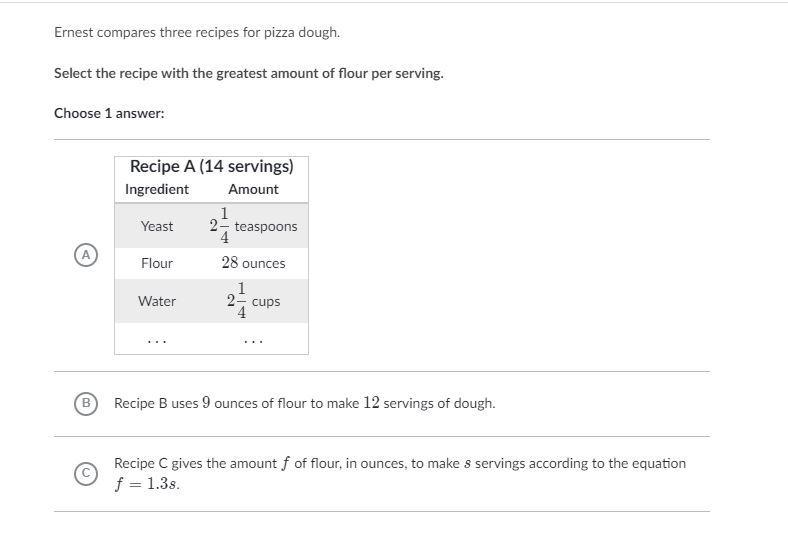The width and height of the screenshot is (788, 551).
Task: Pick the circle labeled C
Action: point(86,474)
